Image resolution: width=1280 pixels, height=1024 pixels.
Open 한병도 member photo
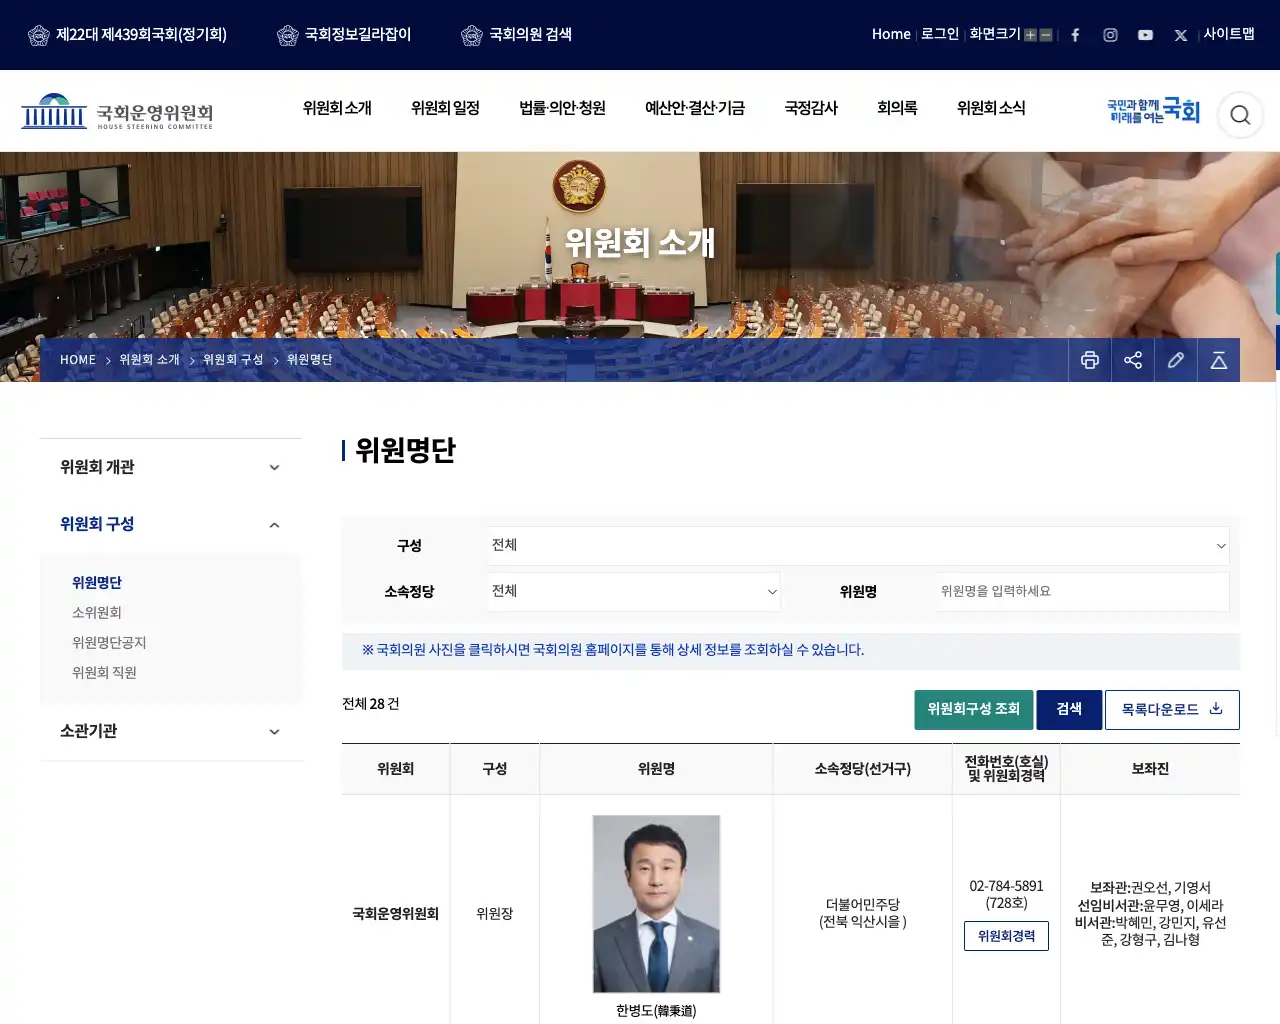click(x=656, y=904)
